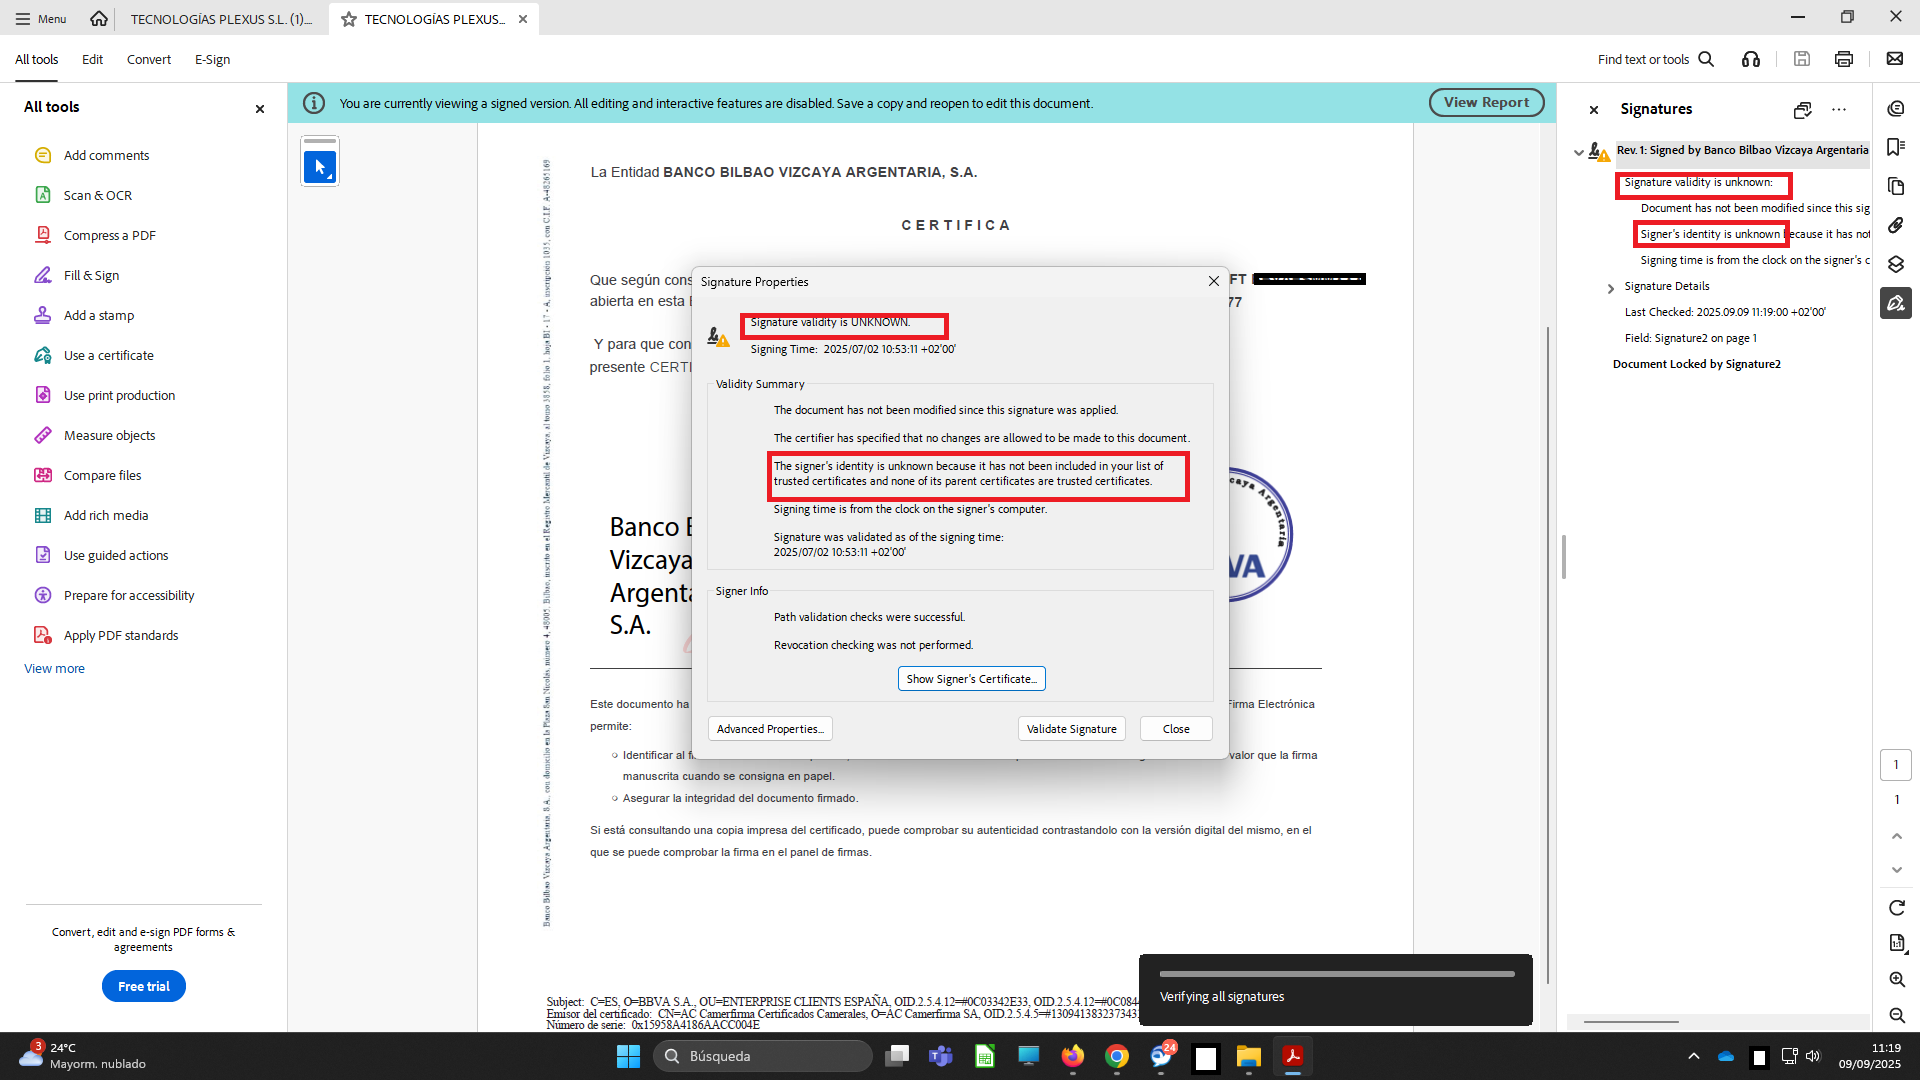This screenshot has width=1920, height=1080.
Task: Click the Find text search icon
Action: click(1707, 59)
